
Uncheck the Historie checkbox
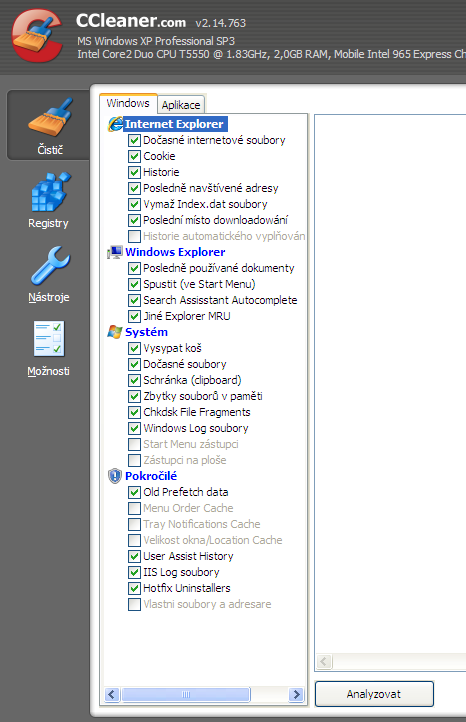(x=134, y=172)
